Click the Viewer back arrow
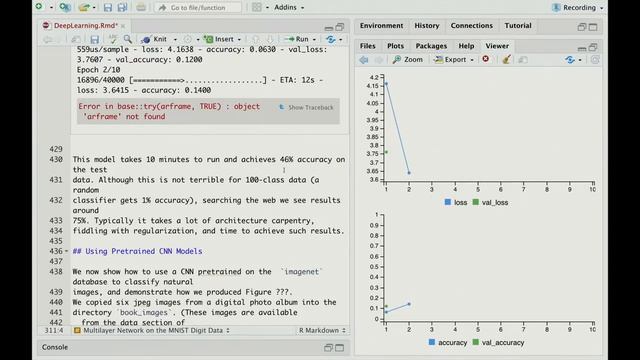Image resolution: width=640 pixels, height=360 pixels. (364, 60)
